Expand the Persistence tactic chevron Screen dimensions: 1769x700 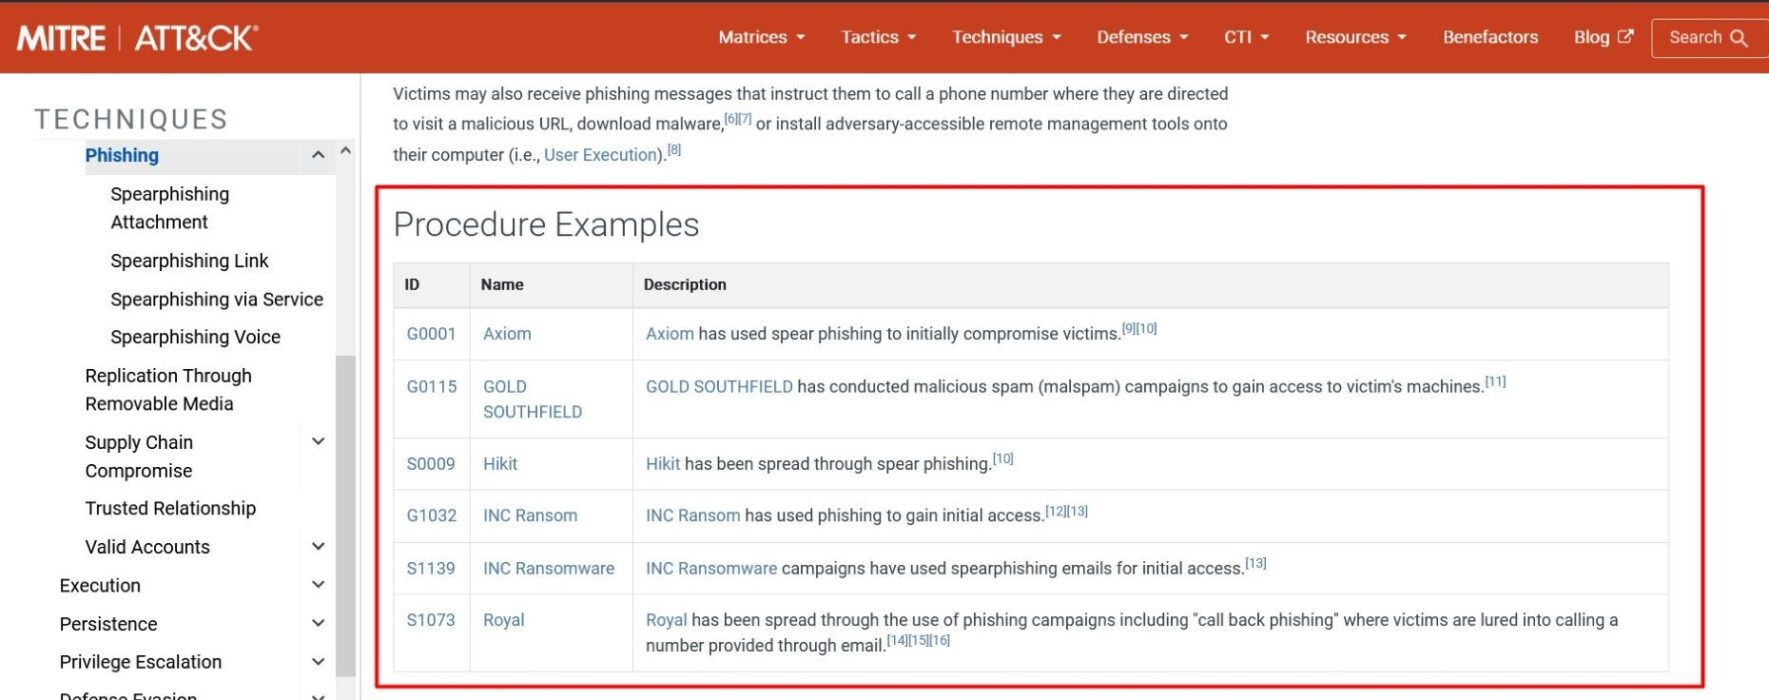(318, 624)
